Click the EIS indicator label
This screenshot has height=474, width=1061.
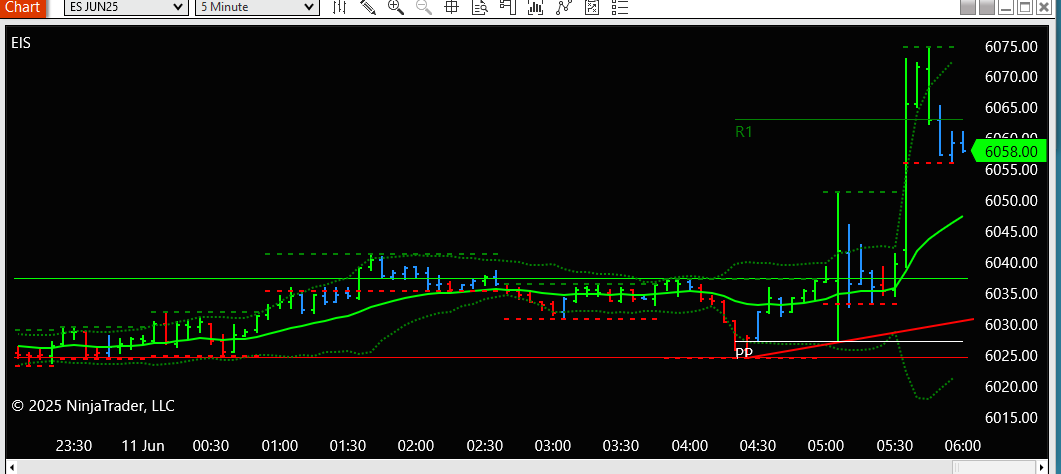tap(21, 43)
